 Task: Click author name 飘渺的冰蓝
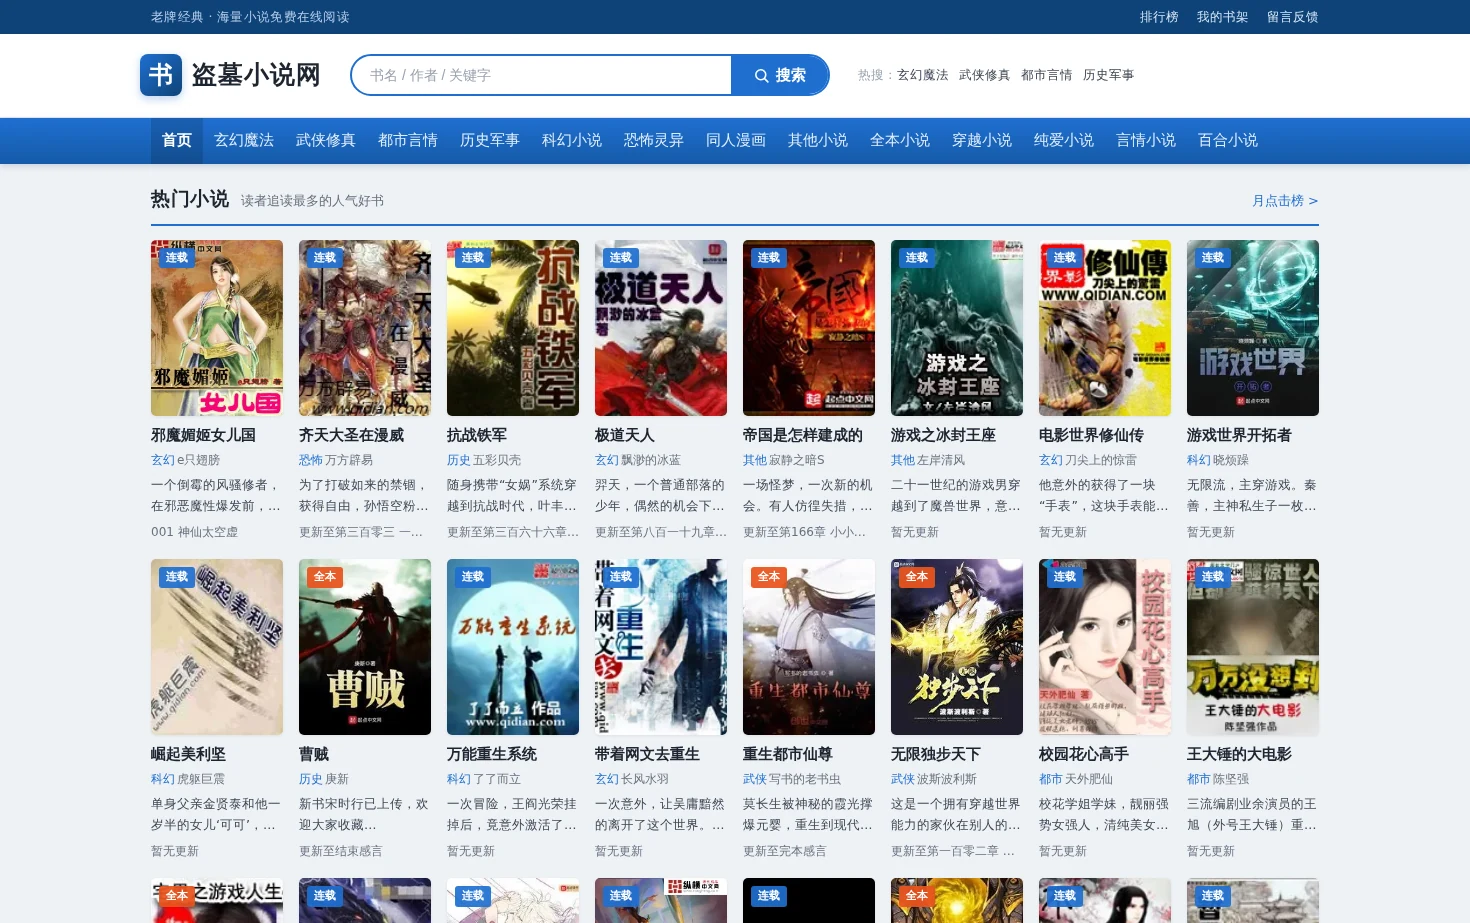pyautogui.click(x=651, y=460)
